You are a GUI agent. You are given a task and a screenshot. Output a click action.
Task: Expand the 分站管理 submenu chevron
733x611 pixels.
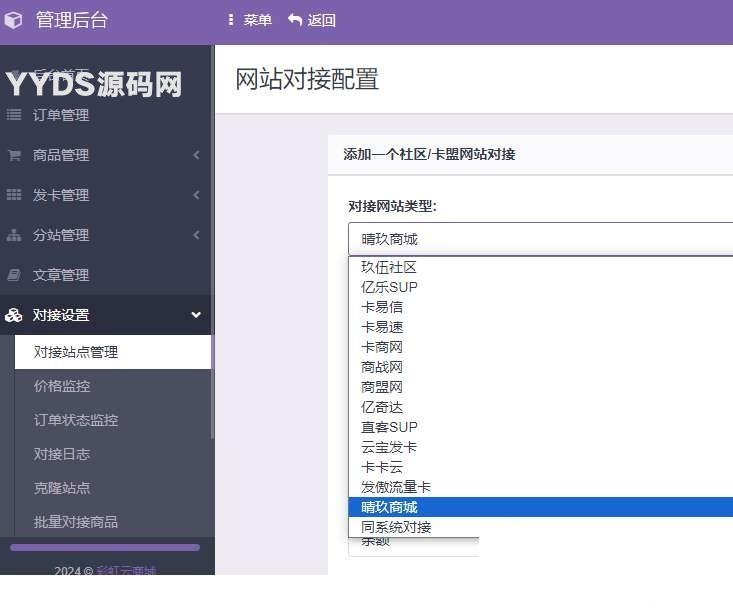tap(196, 235)
